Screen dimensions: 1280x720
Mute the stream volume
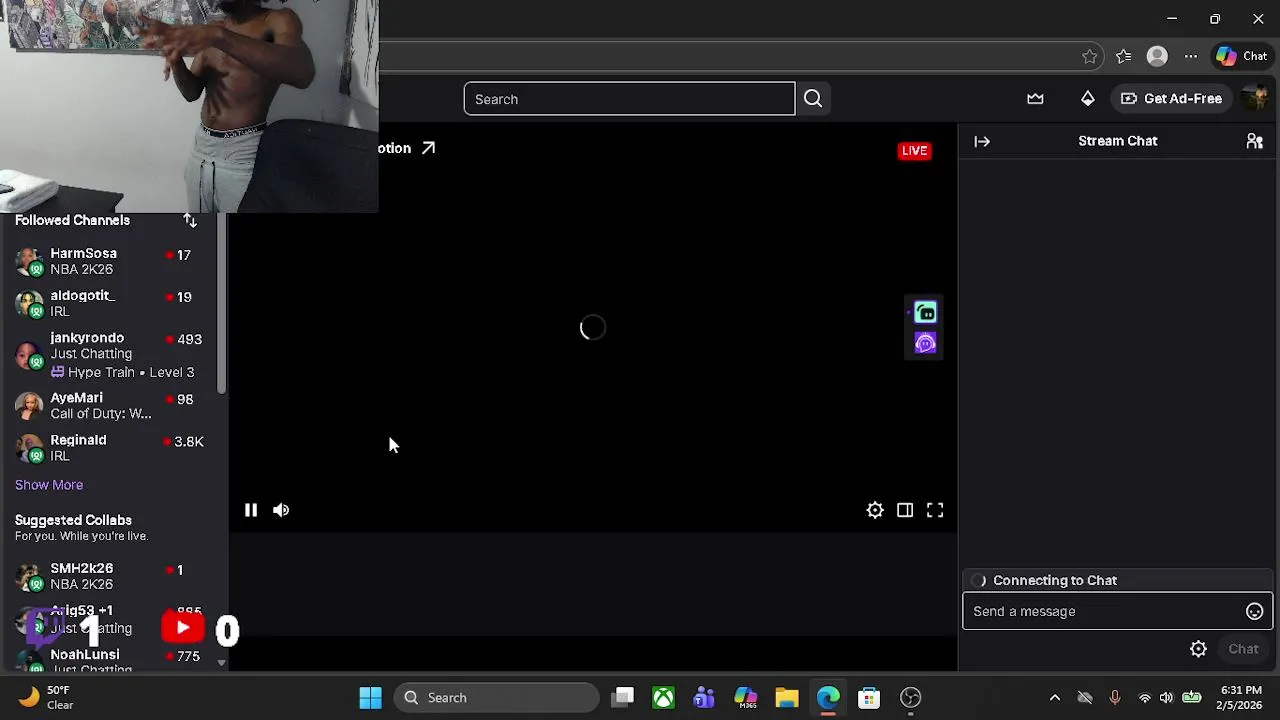[281, 510]
